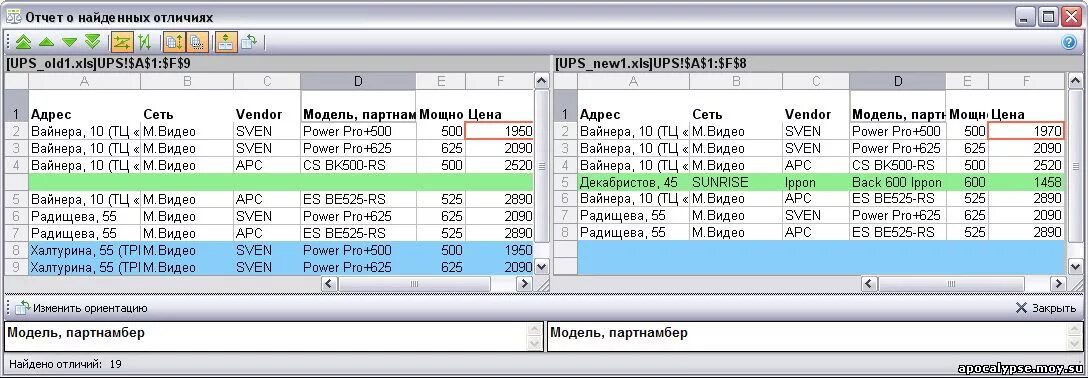This screenshot has width=1088, height=378.
Task: Minimize the report window
Action: (x=1027, y=17)
